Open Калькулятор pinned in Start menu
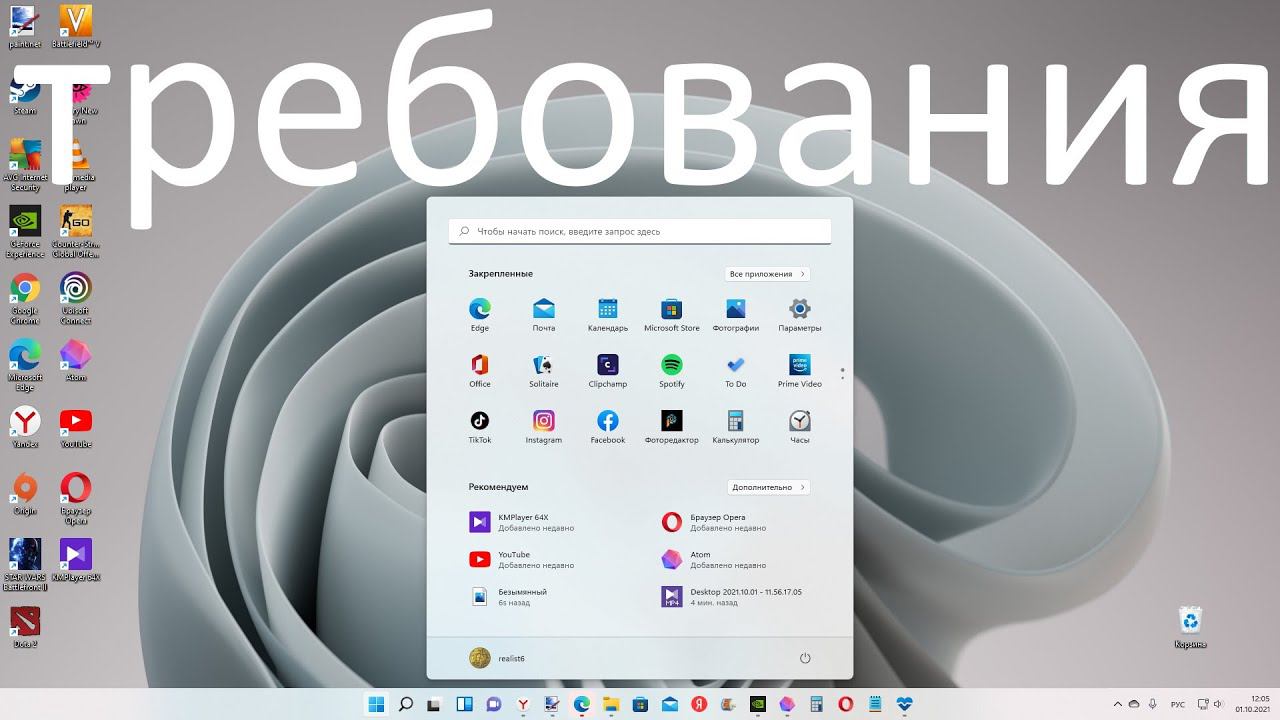This screenshot has height=720, width=1280. click(735, 426)
